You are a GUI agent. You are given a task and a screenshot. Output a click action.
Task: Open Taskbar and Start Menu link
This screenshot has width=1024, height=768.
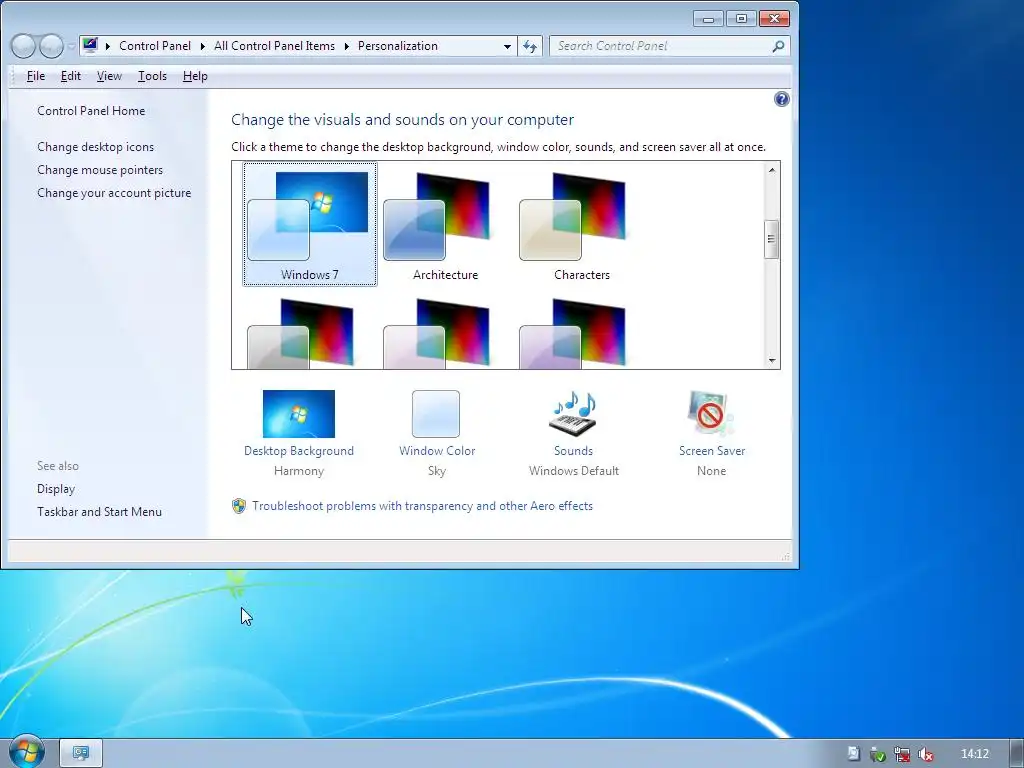pos(99,512)
